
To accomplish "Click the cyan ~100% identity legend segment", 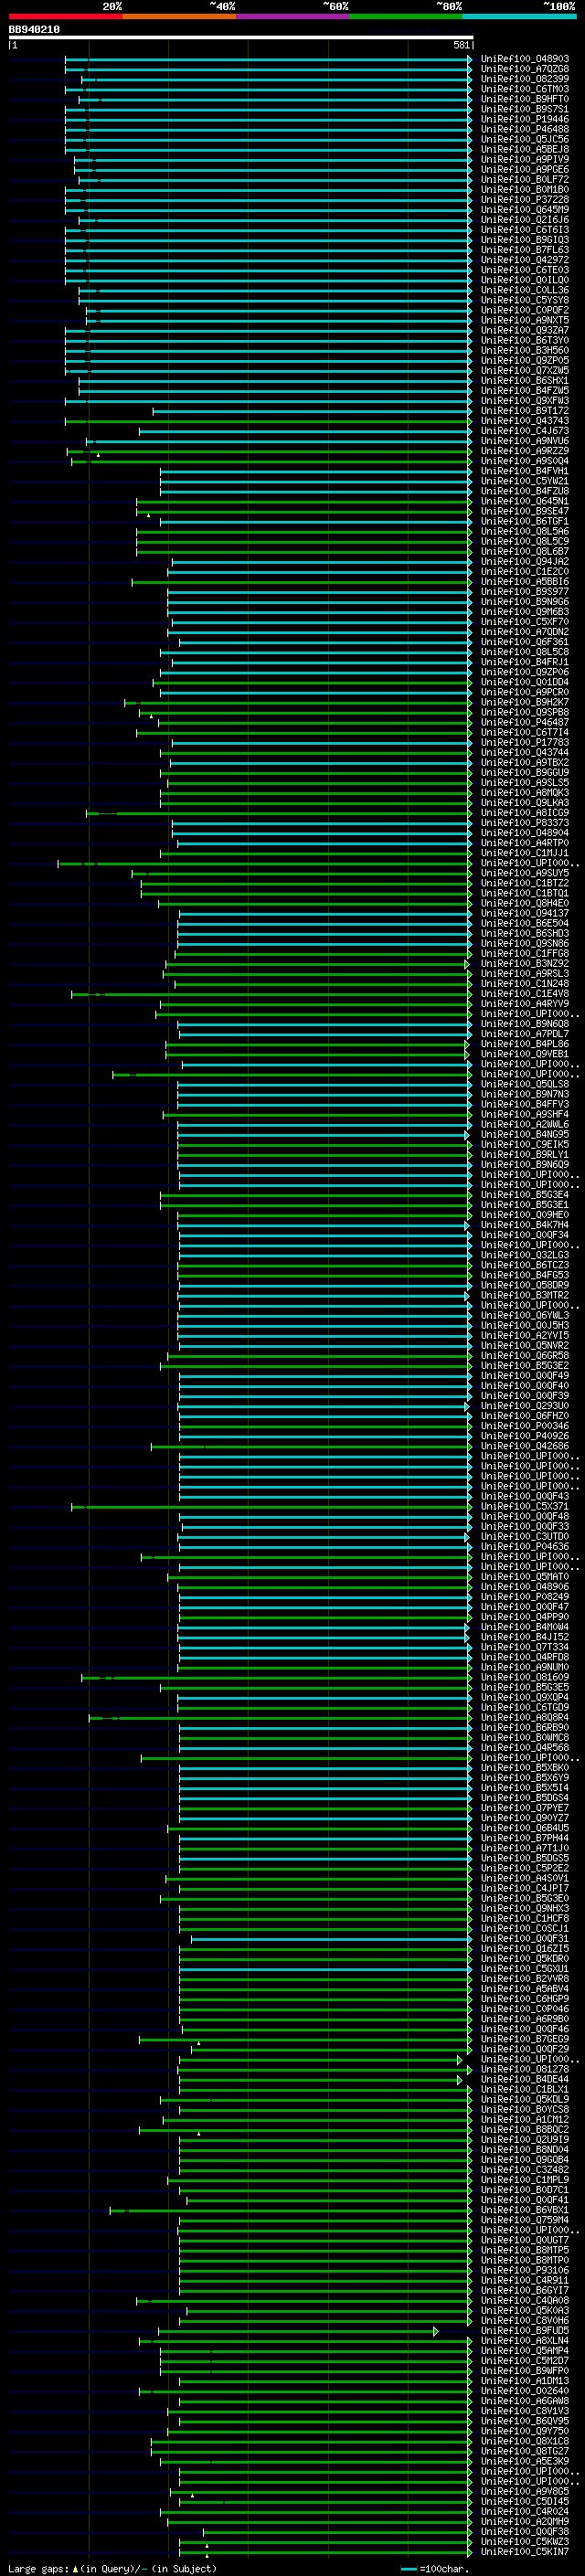I will pyautogui.click(x=520, y=16).
